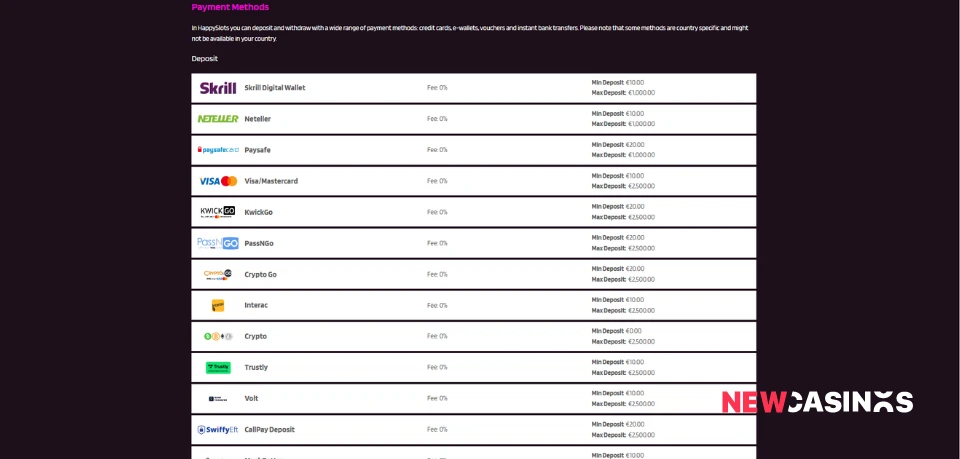Click the Visa/Mastercard logo icon
960x459 pixels.
(218, 181)
